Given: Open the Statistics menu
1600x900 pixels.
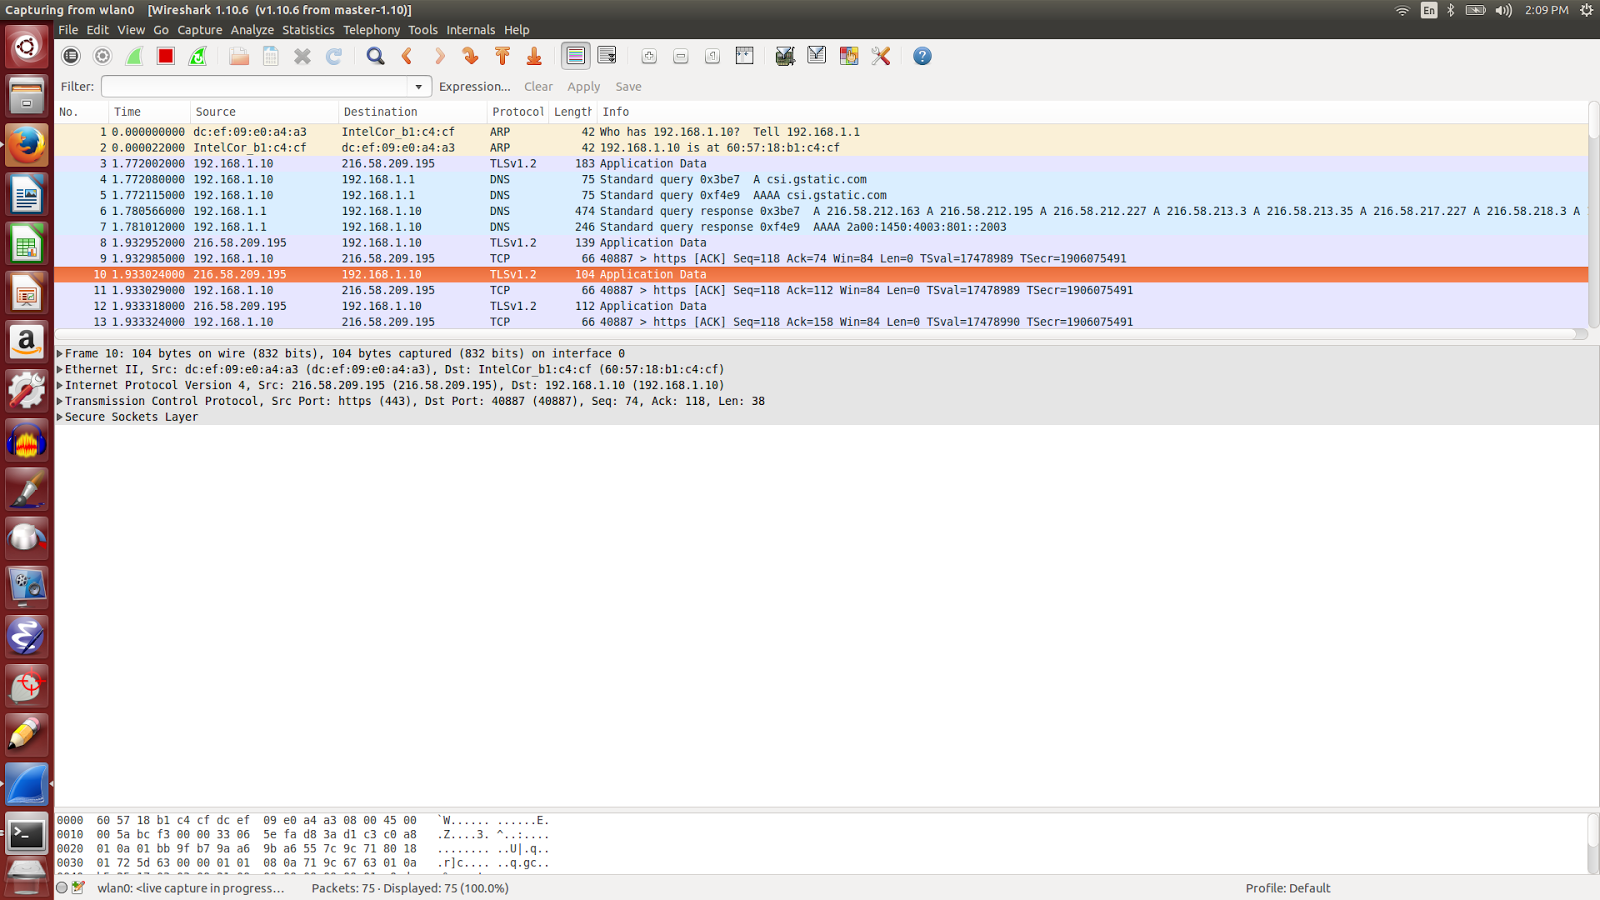Looking at the screenshot, I should (x=308, y=29).
